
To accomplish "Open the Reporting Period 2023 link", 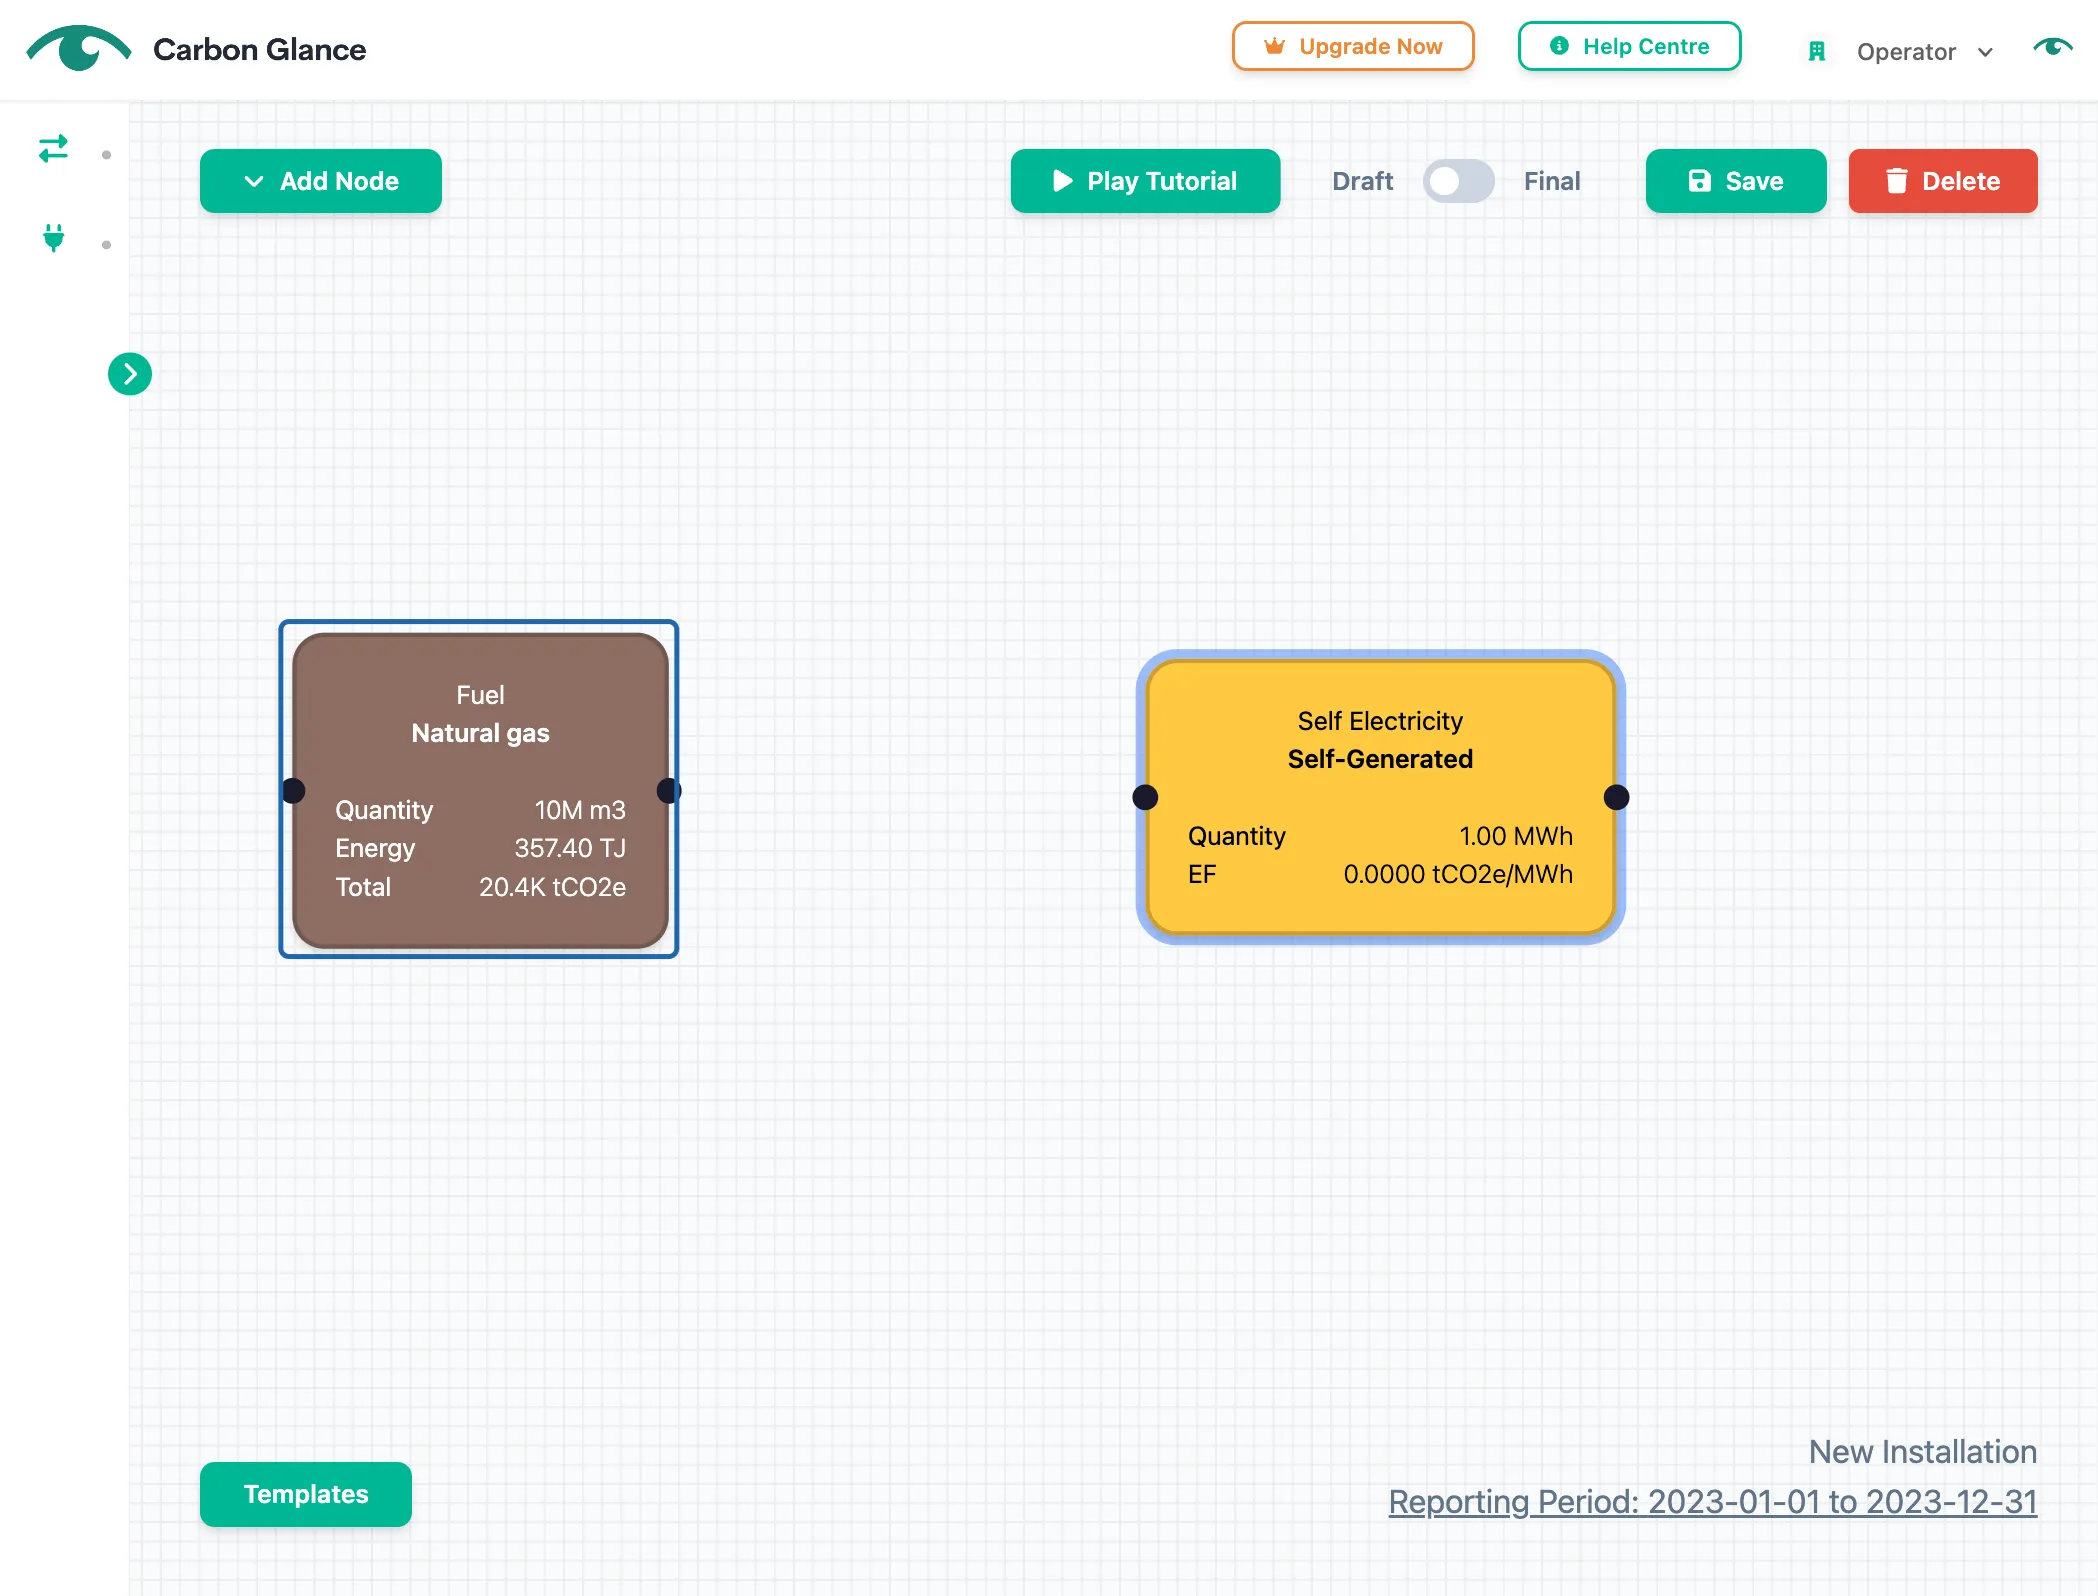I will click(x=1712, y=1502).
